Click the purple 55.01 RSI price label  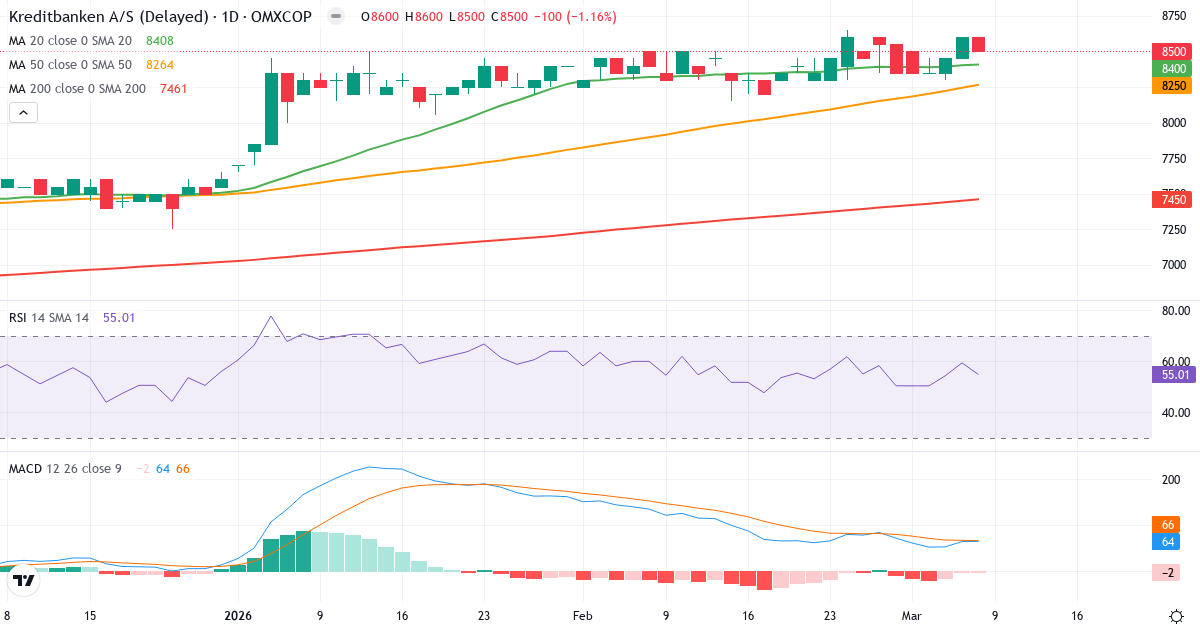click(1174, 373)
